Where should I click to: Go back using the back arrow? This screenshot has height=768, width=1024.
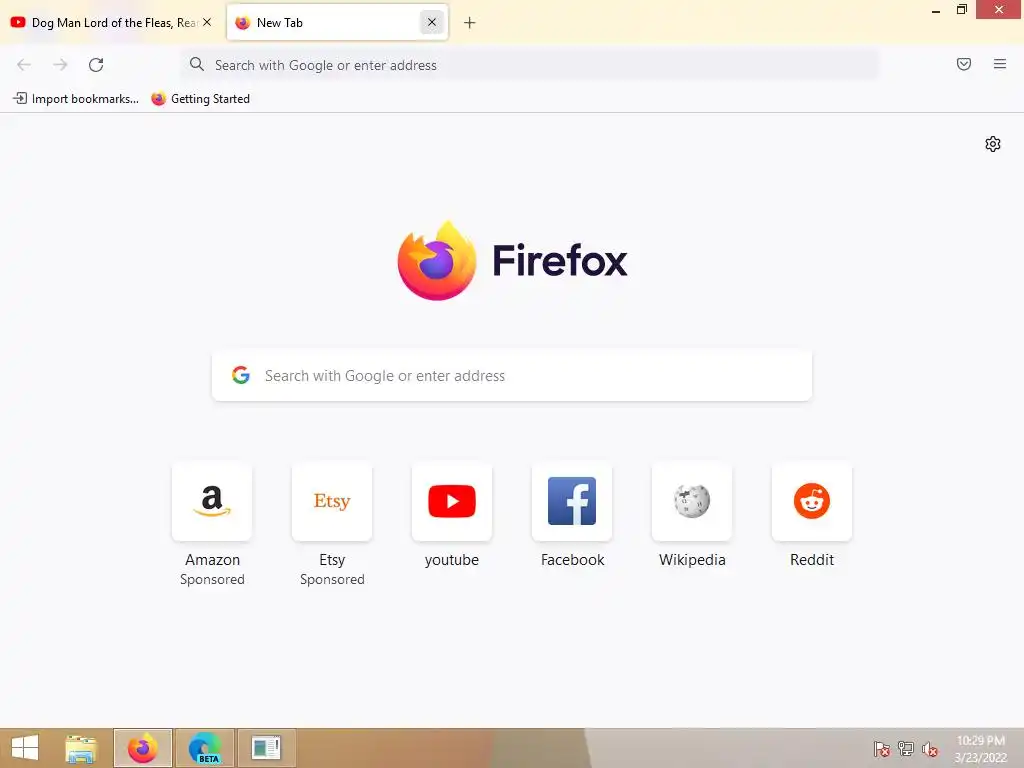[x=24, y=65]
